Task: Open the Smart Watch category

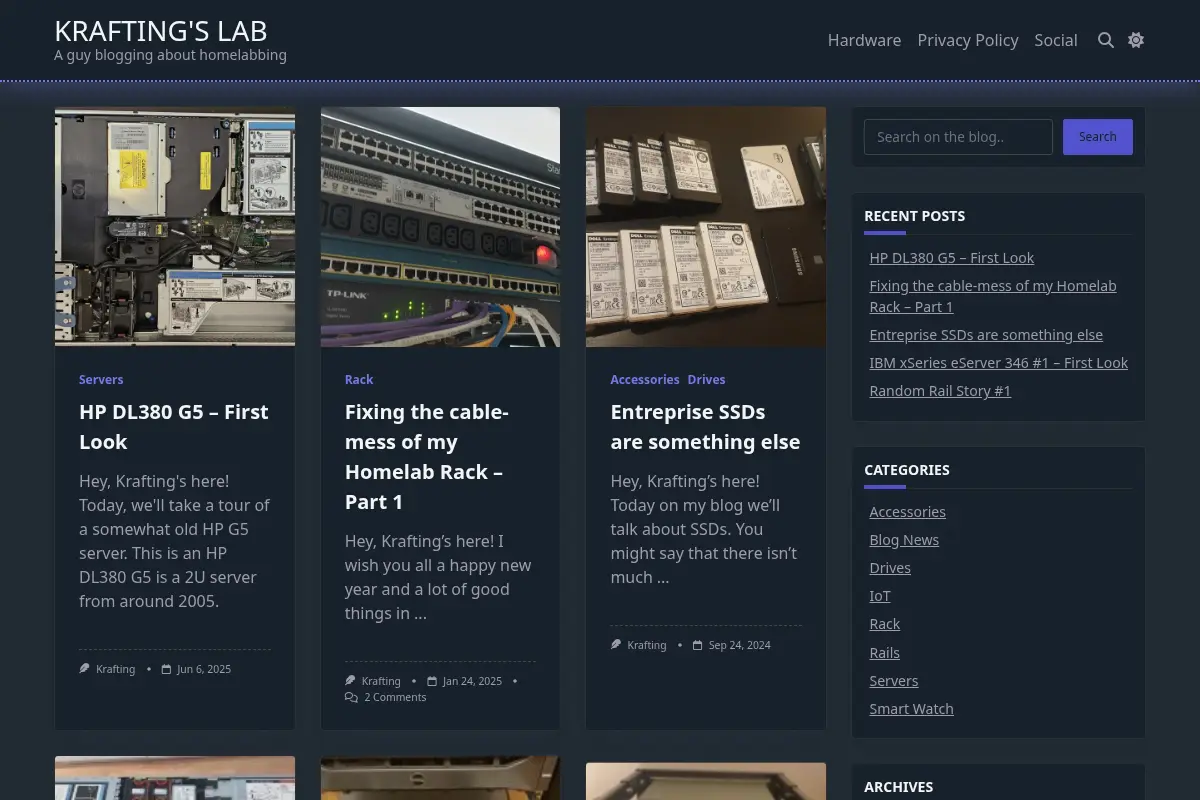Action: pyautogui.click(x=911, y=709)
